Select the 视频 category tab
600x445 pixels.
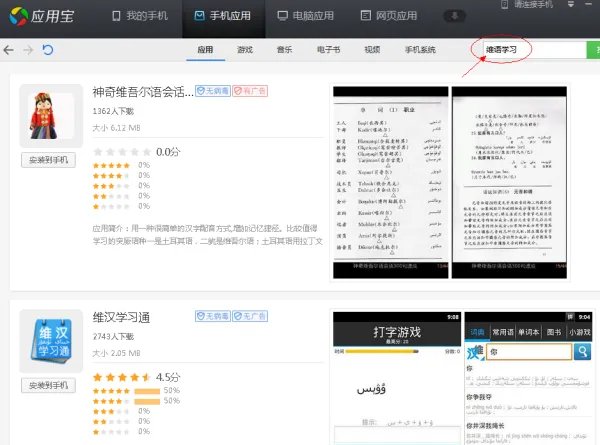pyautogui.click(x=372, y=50)
